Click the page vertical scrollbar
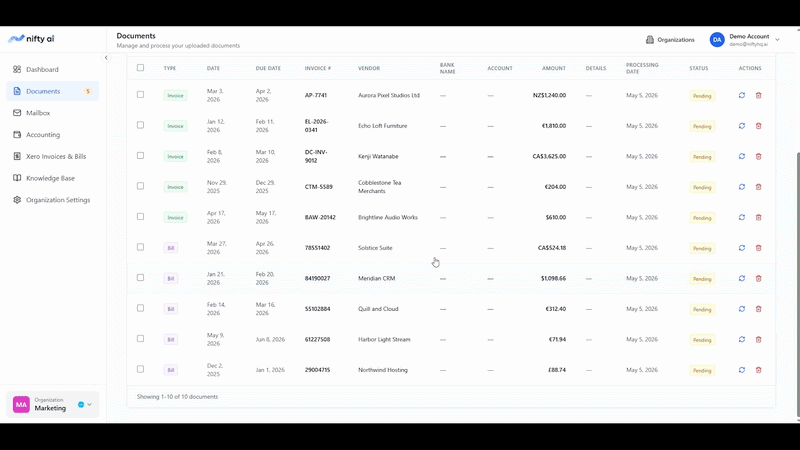Viewport: 800px width, 450px height. coord(798,285)
